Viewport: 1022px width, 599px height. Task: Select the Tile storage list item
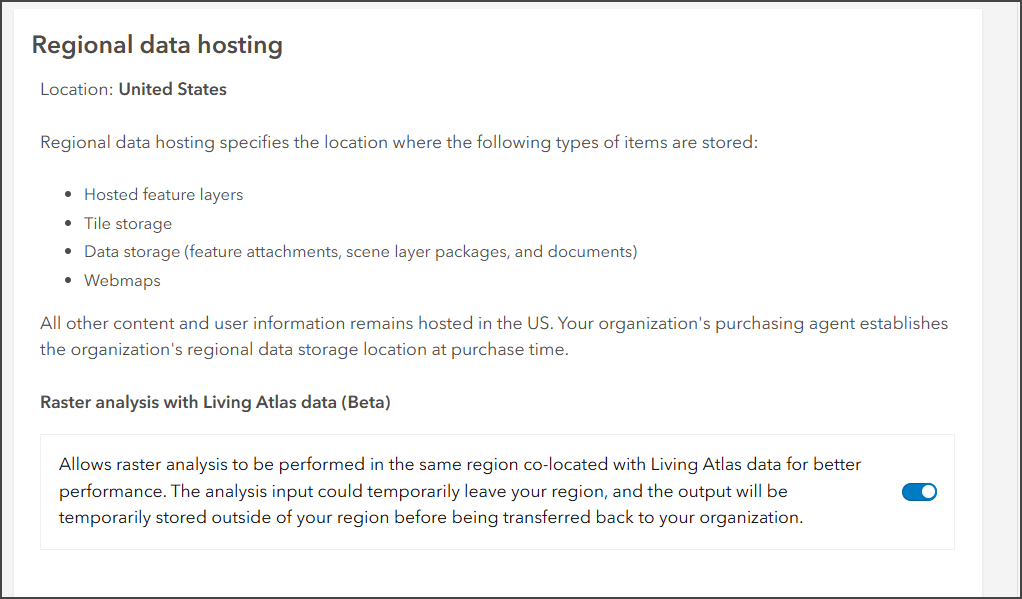127,224
